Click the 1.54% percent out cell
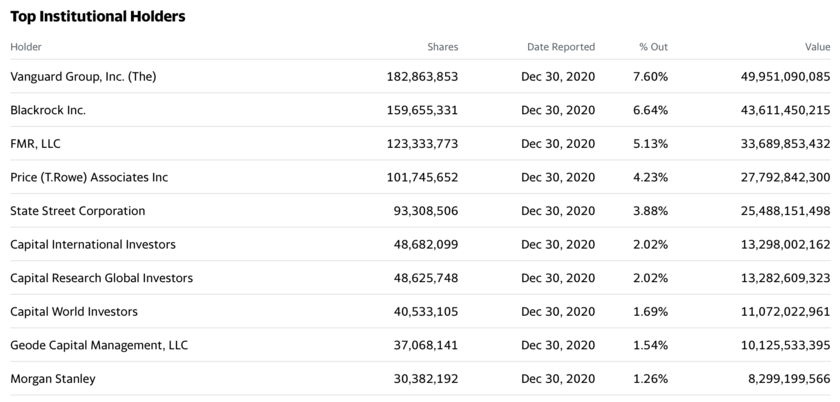This screenshot has height=402, width=840. pos(650,345)
